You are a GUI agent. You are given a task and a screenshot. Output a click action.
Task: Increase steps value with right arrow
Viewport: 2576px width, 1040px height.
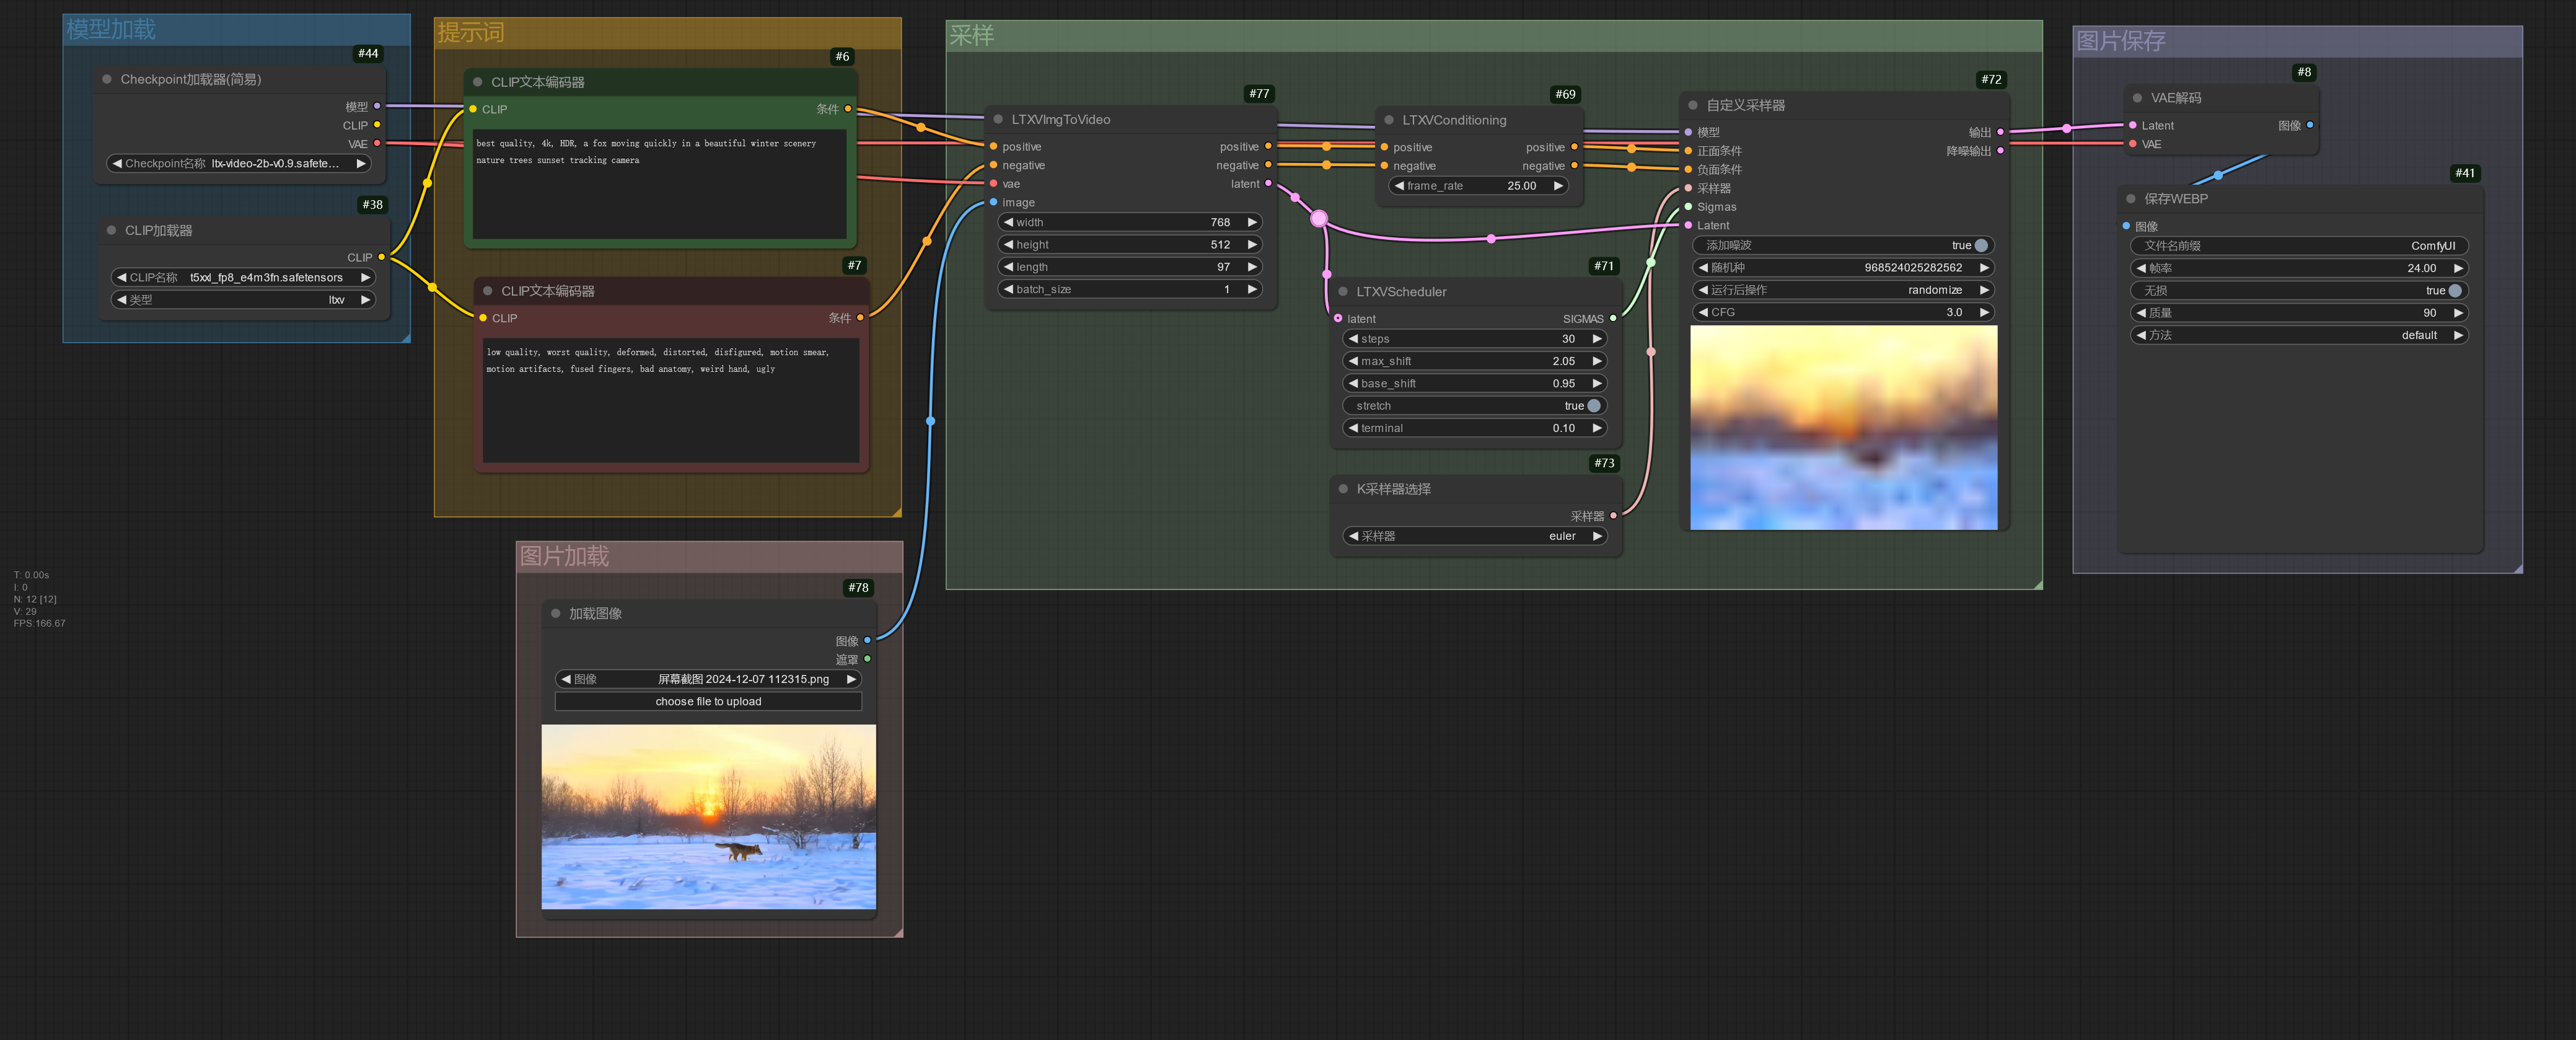[x=1597, y=339]
